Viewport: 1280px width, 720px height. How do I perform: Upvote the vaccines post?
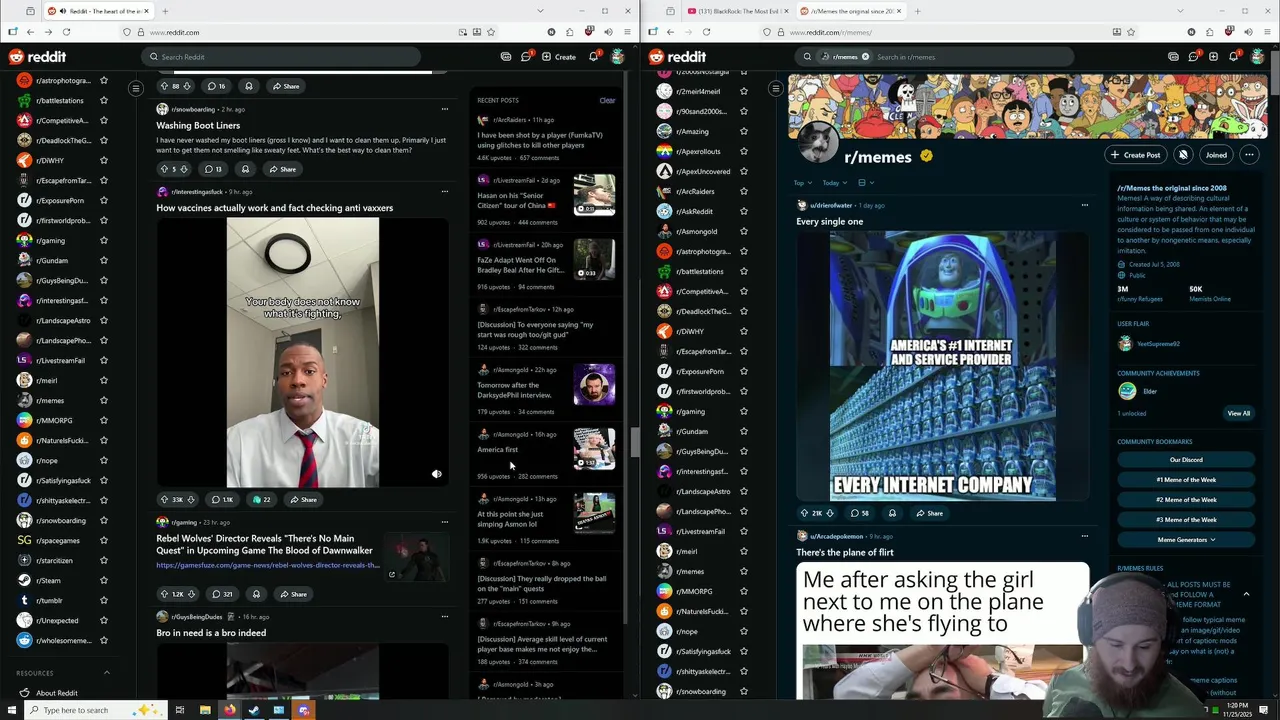pos(164,500)
